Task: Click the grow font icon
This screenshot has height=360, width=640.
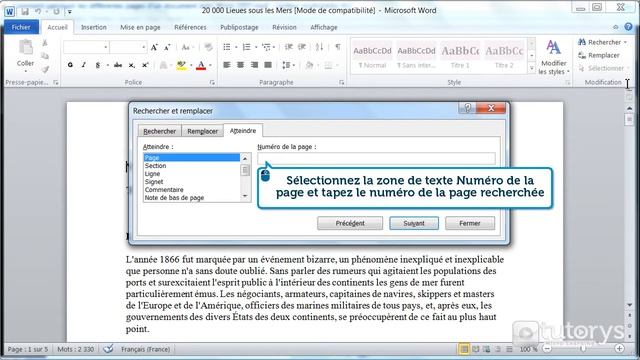Action: [154, 47]
